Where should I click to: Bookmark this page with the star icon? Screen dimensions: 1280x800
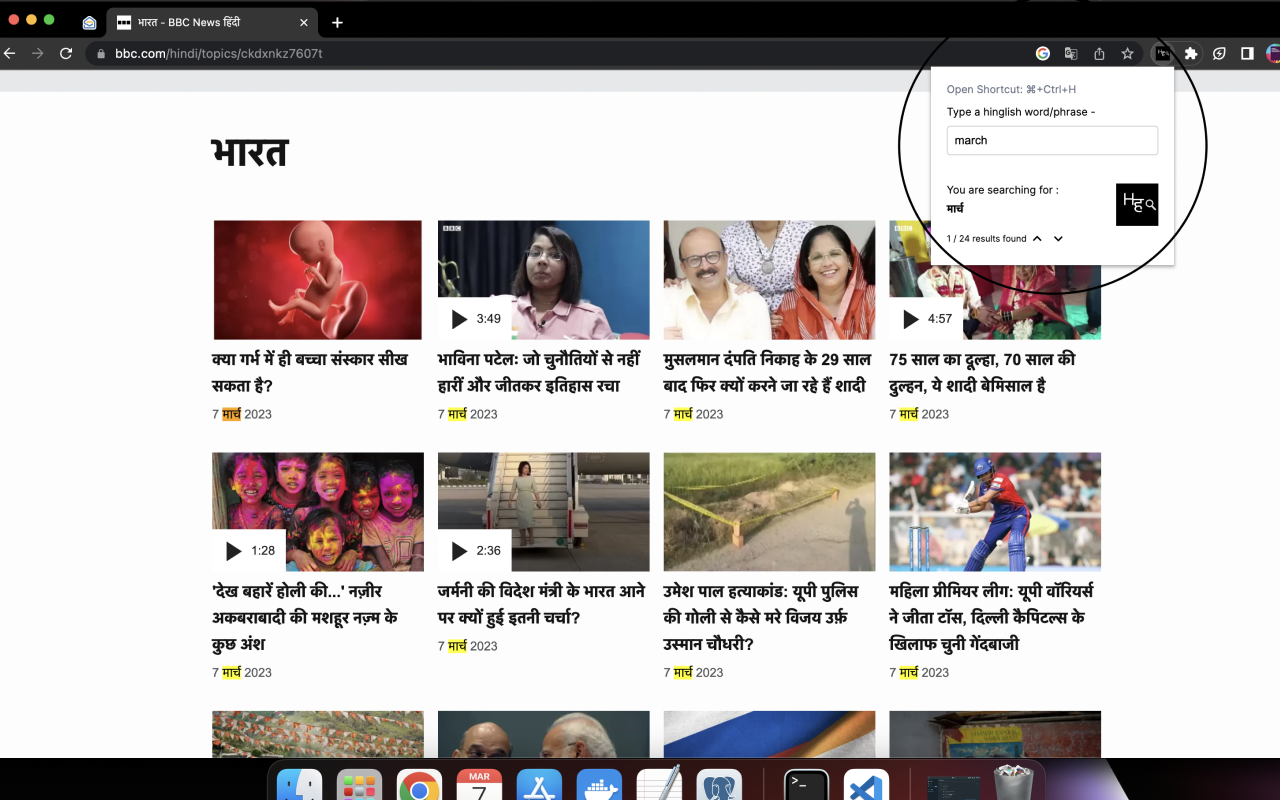[x=1127, y=53]
